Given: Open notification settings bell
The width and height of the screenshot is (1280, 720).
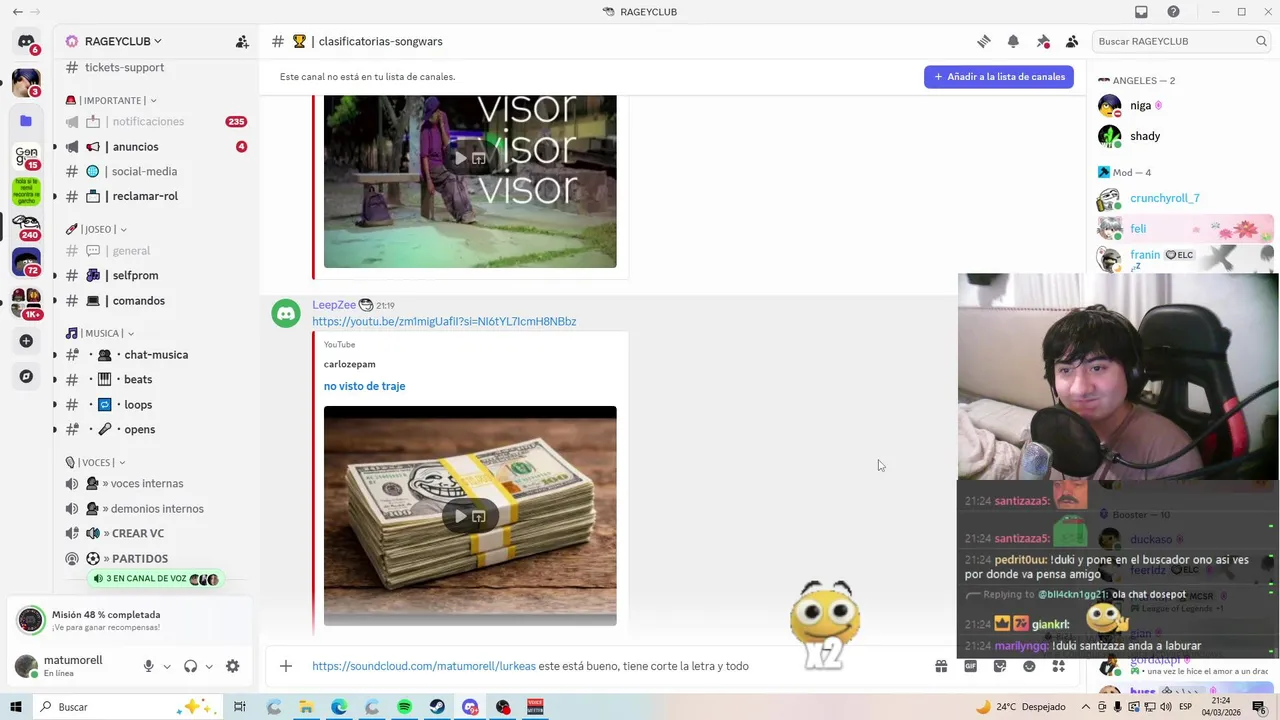Looking at the screenshot, I should (x=1013, y=41).
